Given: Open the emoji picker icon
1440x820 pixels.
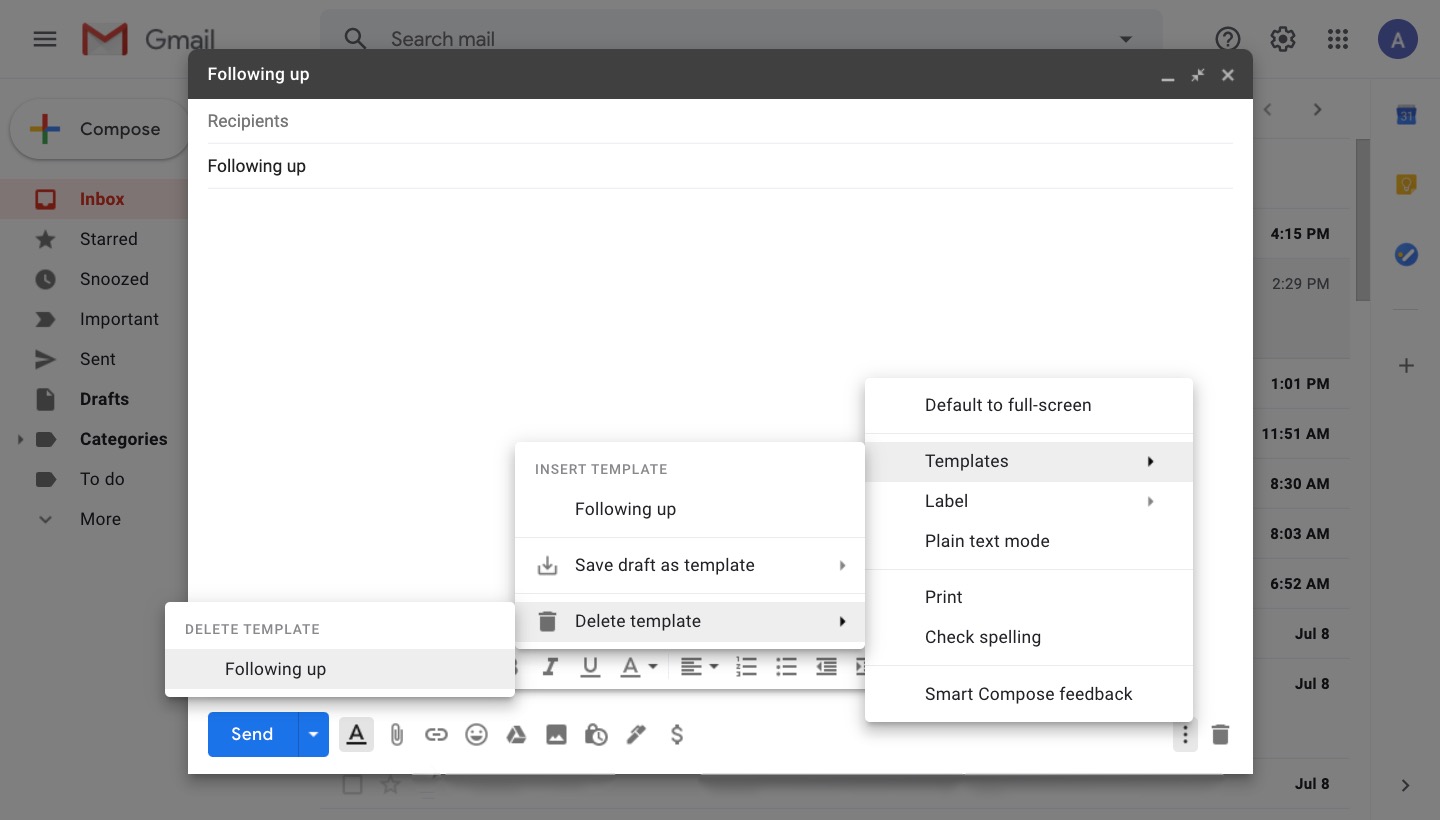Looking at the screenshot, I should [476, 735].
